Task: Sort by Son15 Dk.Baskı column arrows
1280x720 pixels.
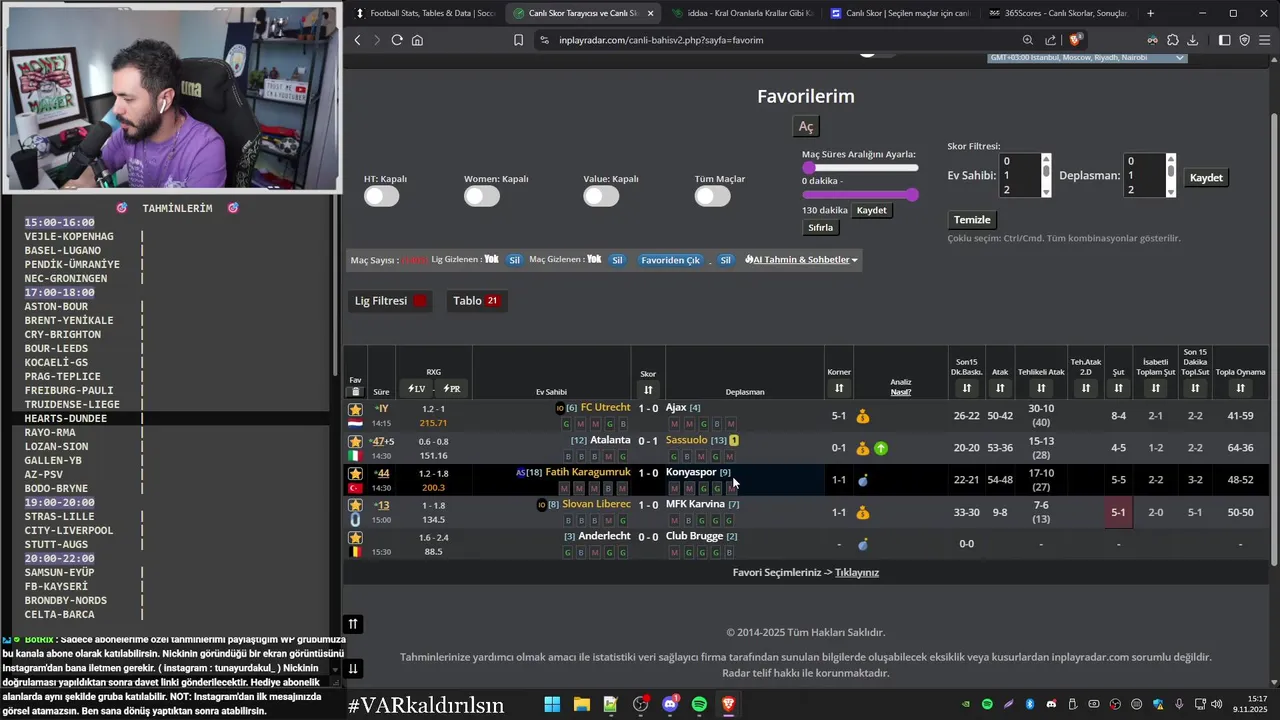Action: 966,388
